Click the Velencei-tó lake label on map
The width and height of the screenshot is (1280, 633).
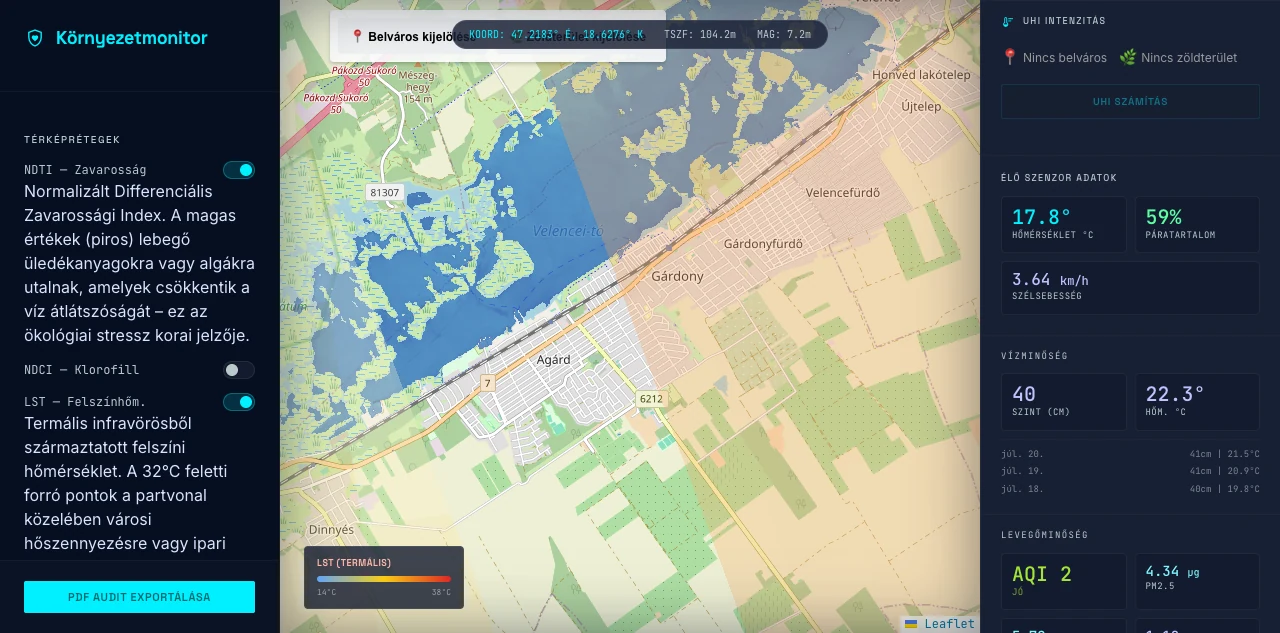pos(567,231)
